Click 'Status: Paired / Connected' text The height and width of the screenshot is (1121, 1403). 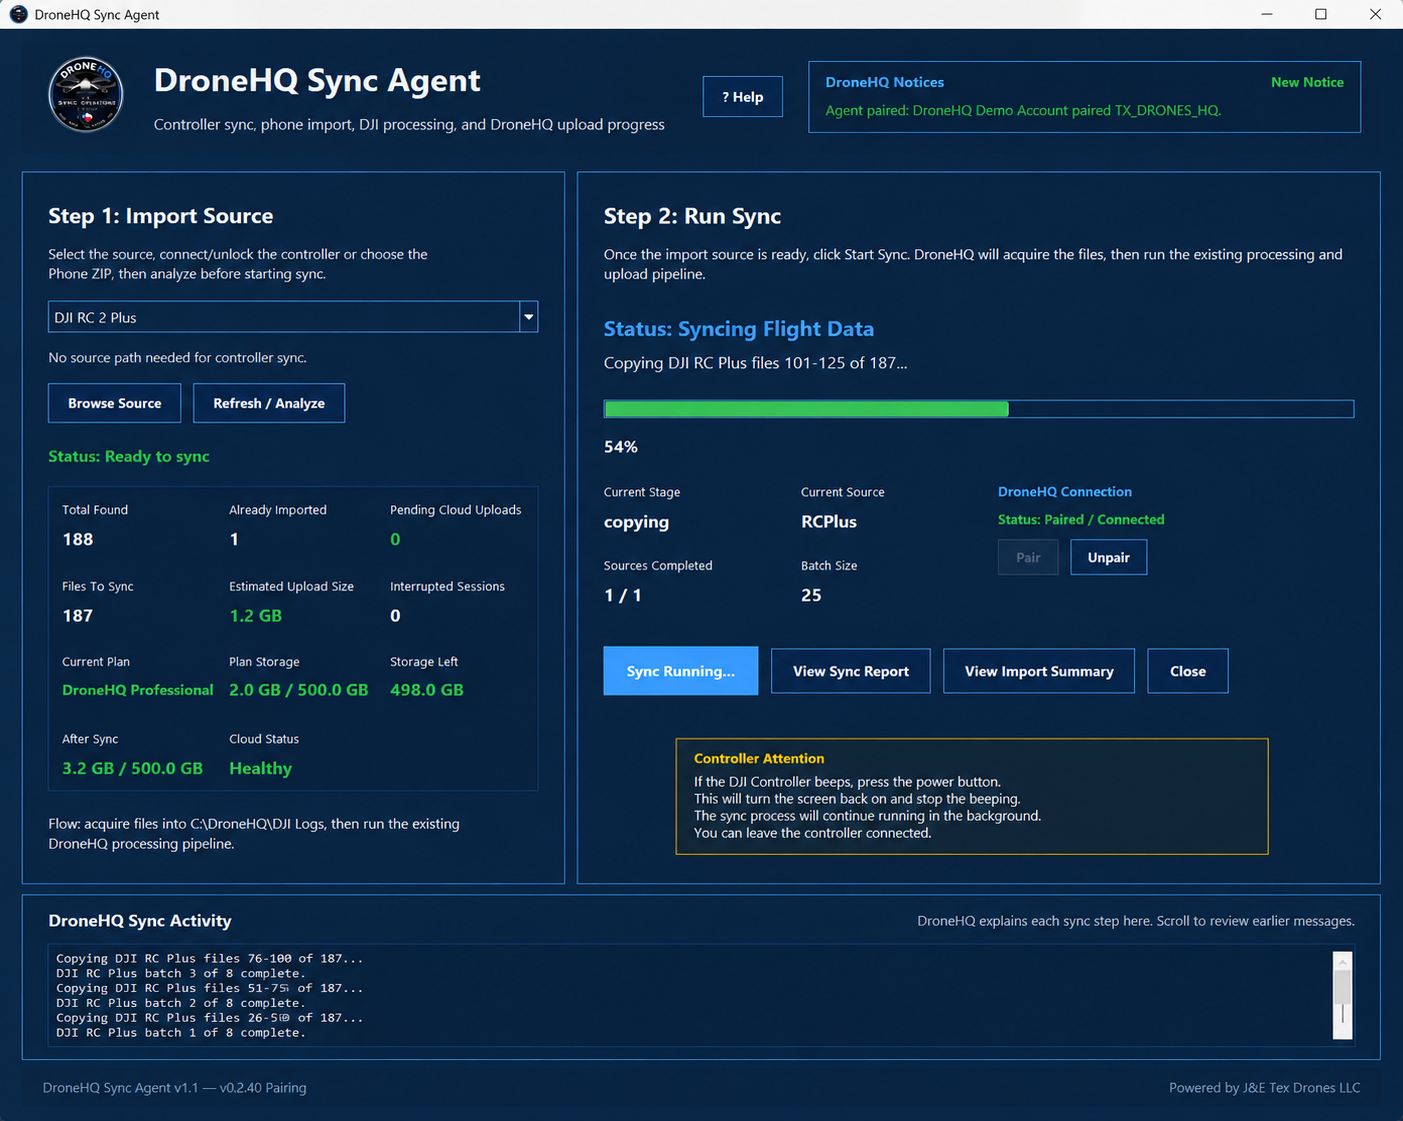pyautogui.click(x=1081, y=520)
